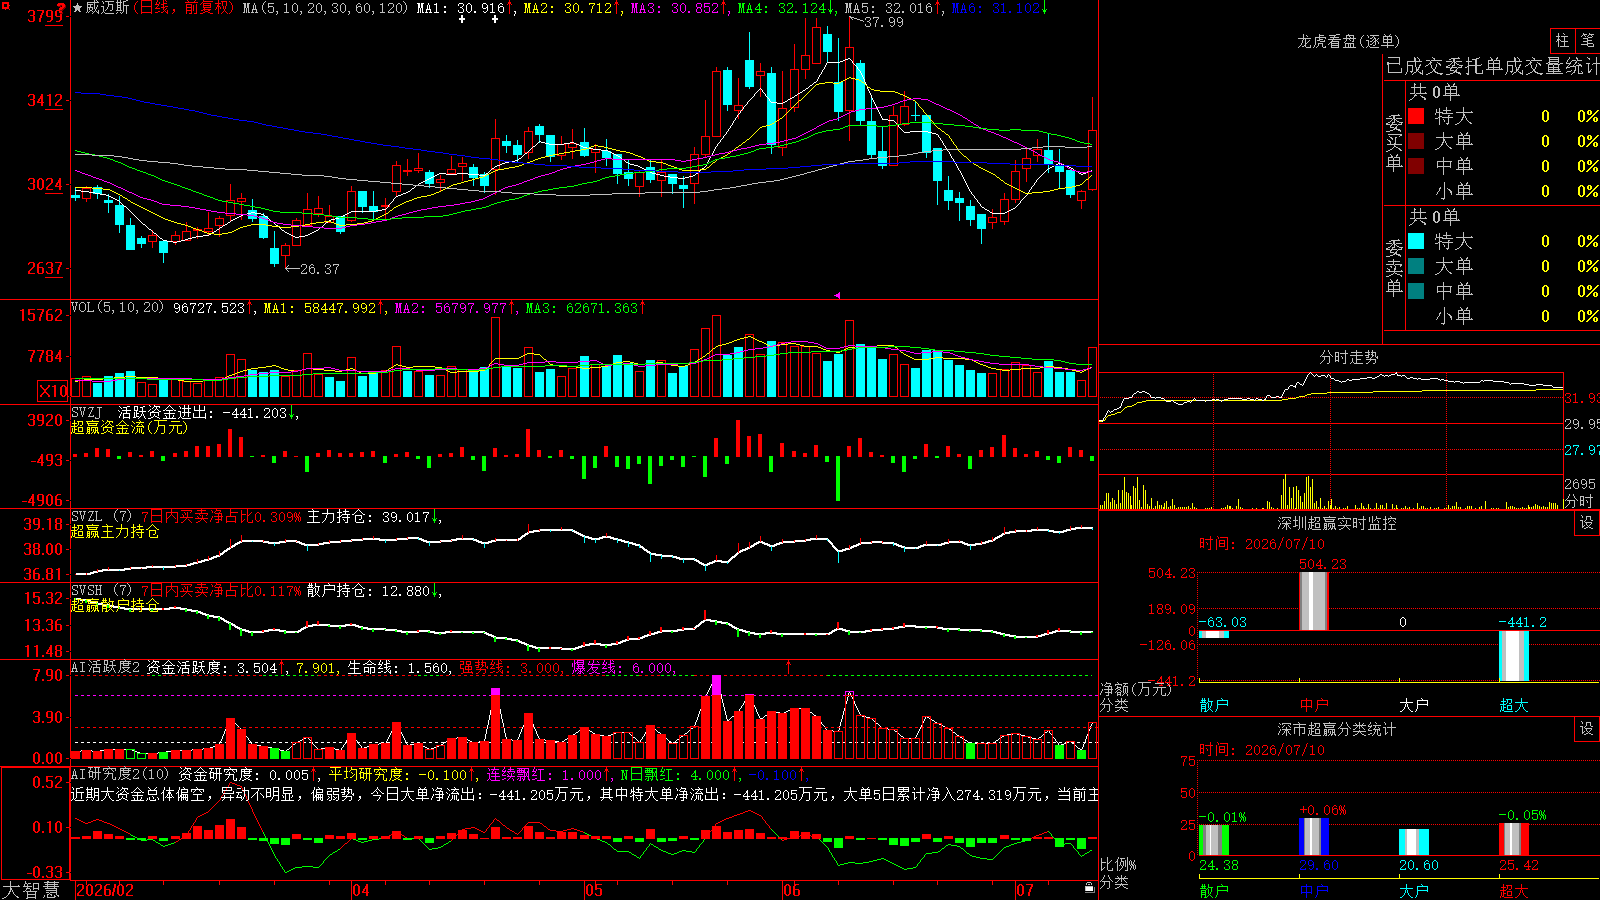The height and width of the screenshot is (900, 1600).
Task: Click the MA(5,10,20,30,60,120) indicator label
Action: tap(326, 8)
